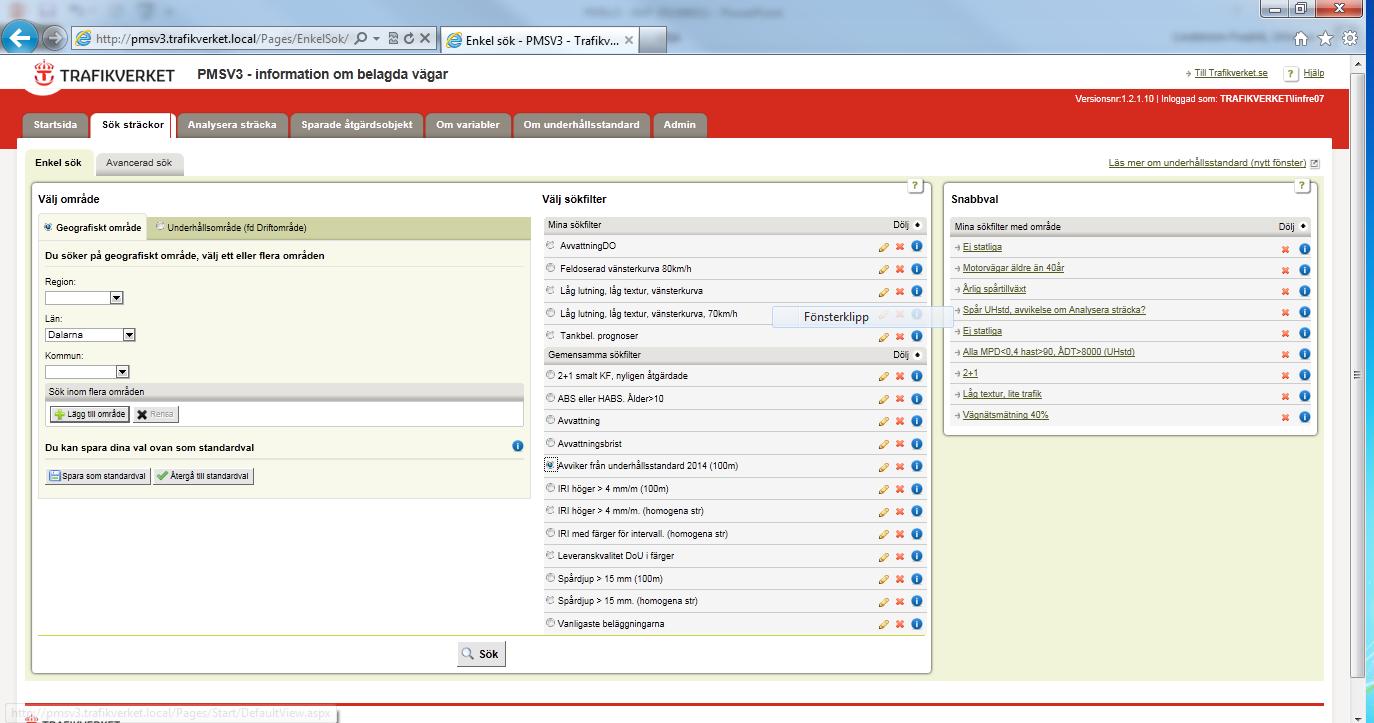Screen dimensions: 1374x723
Task: Delete IRI med färger för intervall filter
Action: [900, 534]
